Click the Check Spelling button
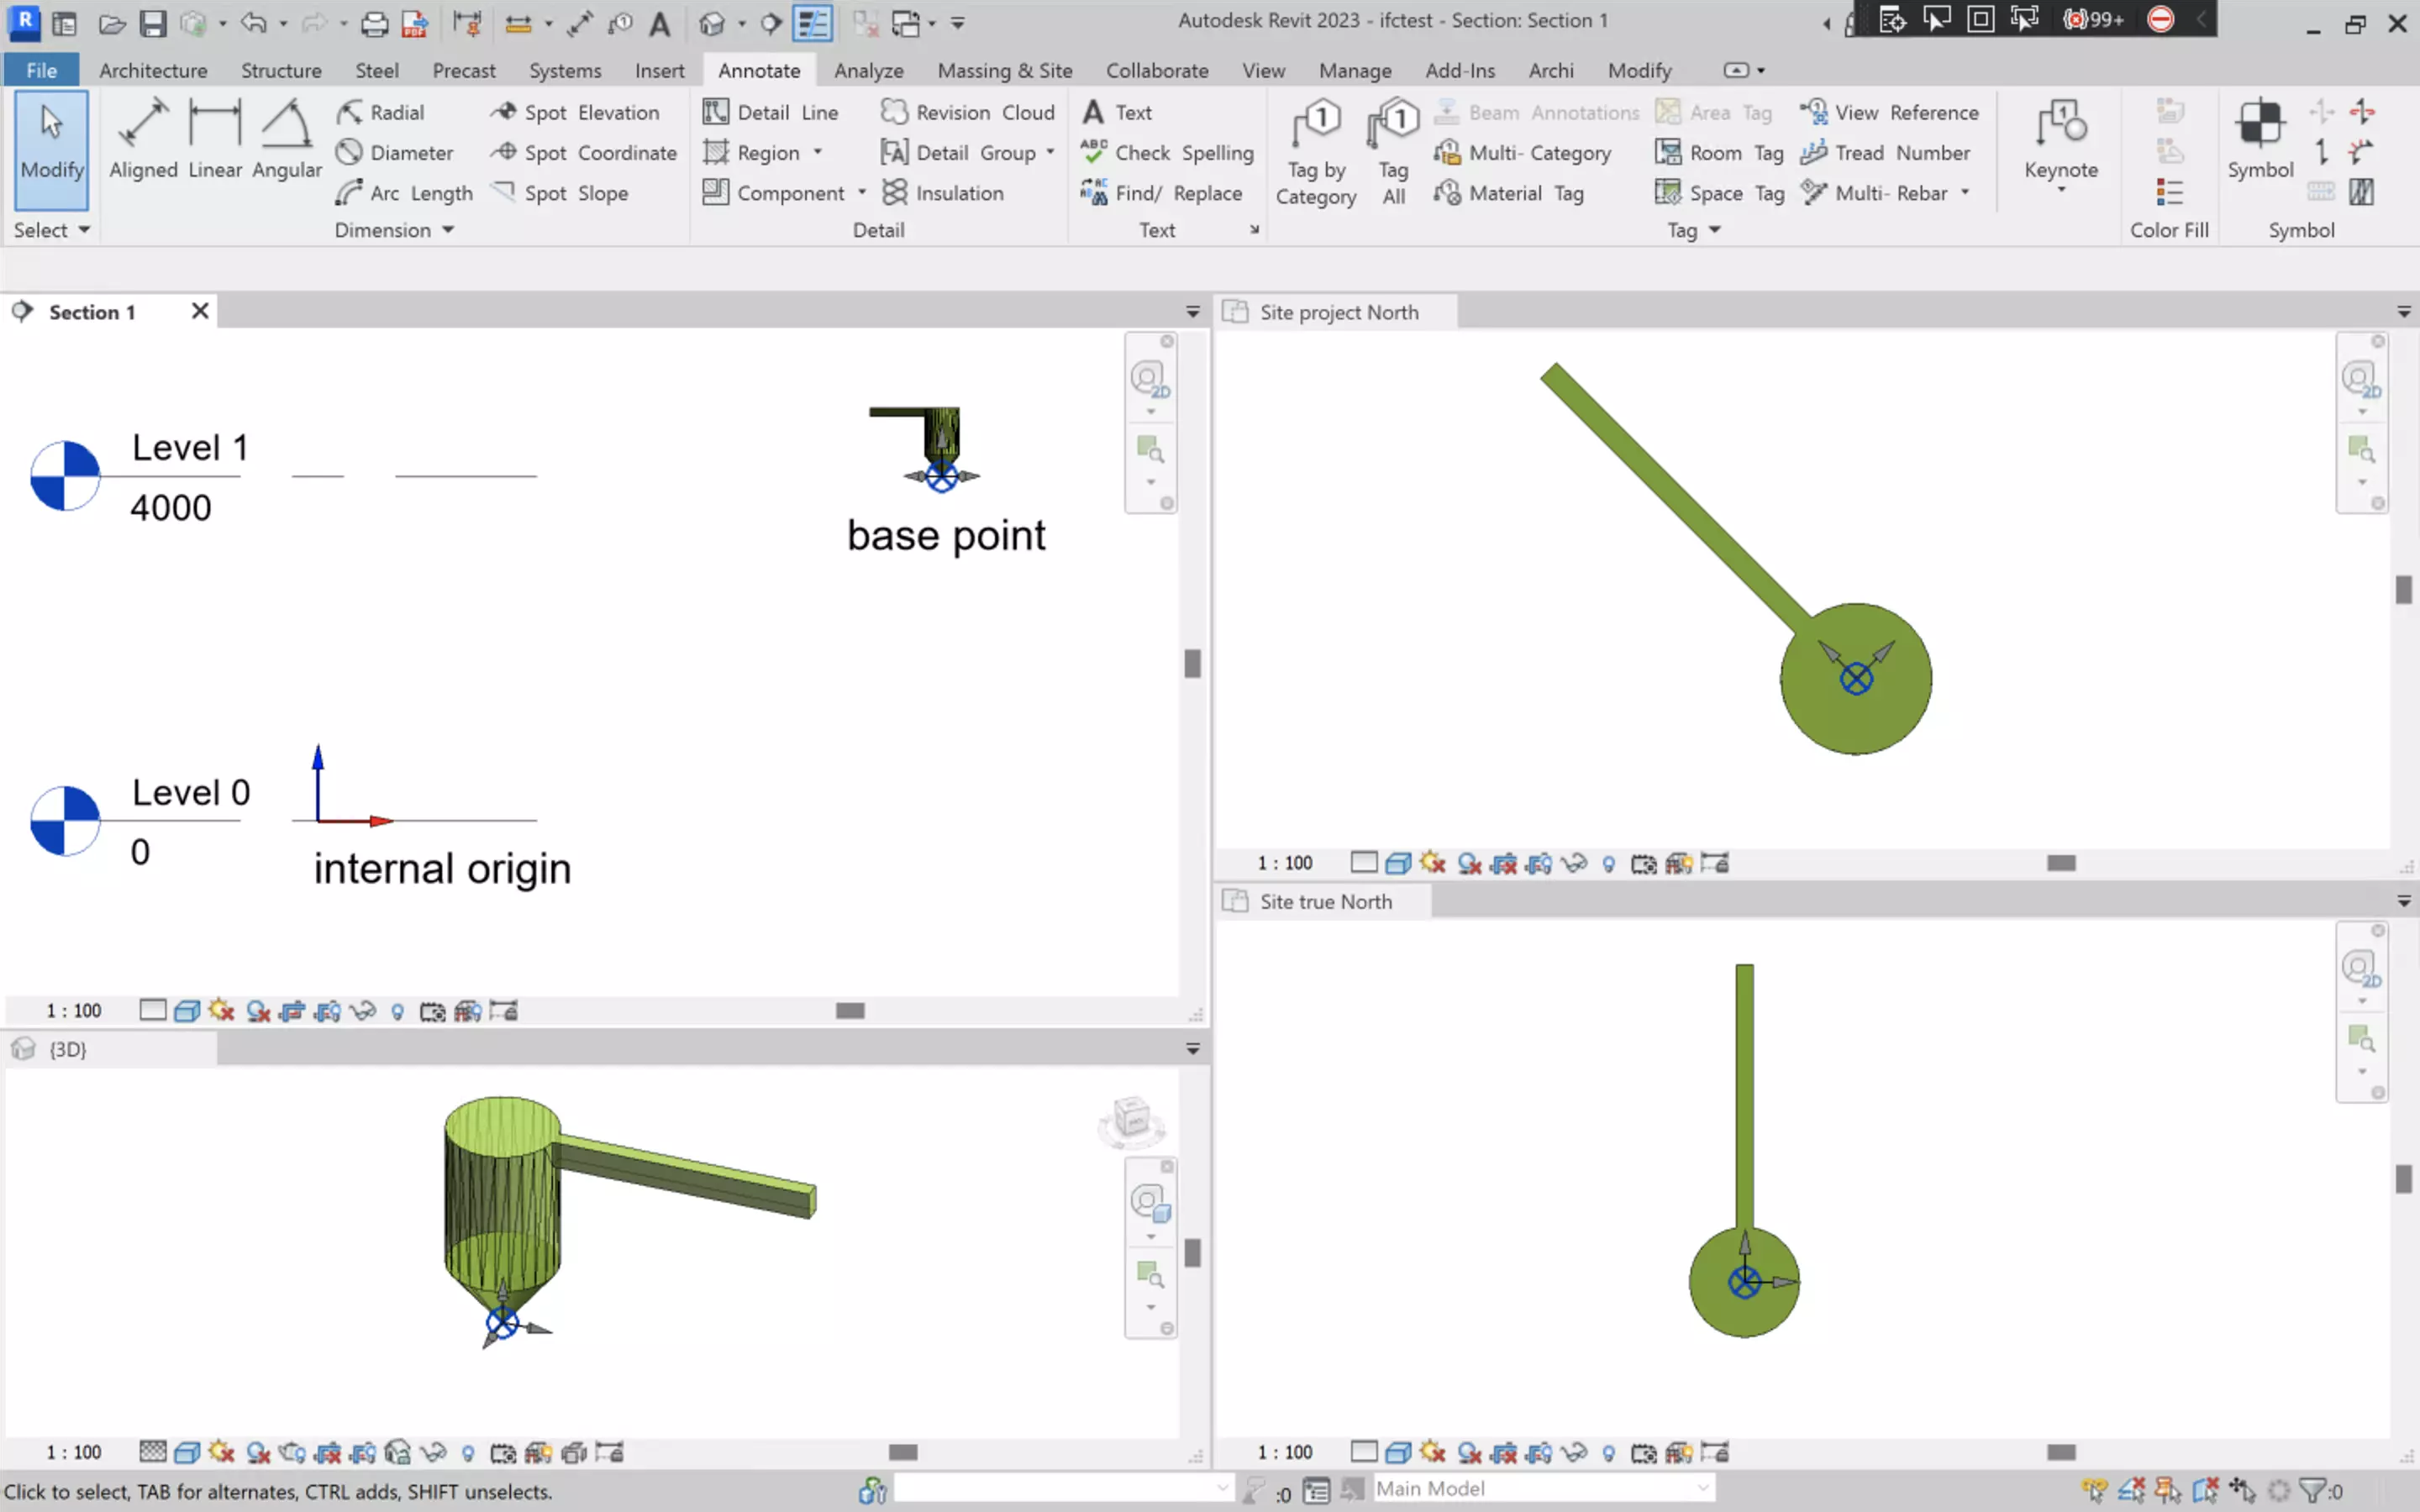Screen dimensions: 2420x1512 [x=1166, y=152]
